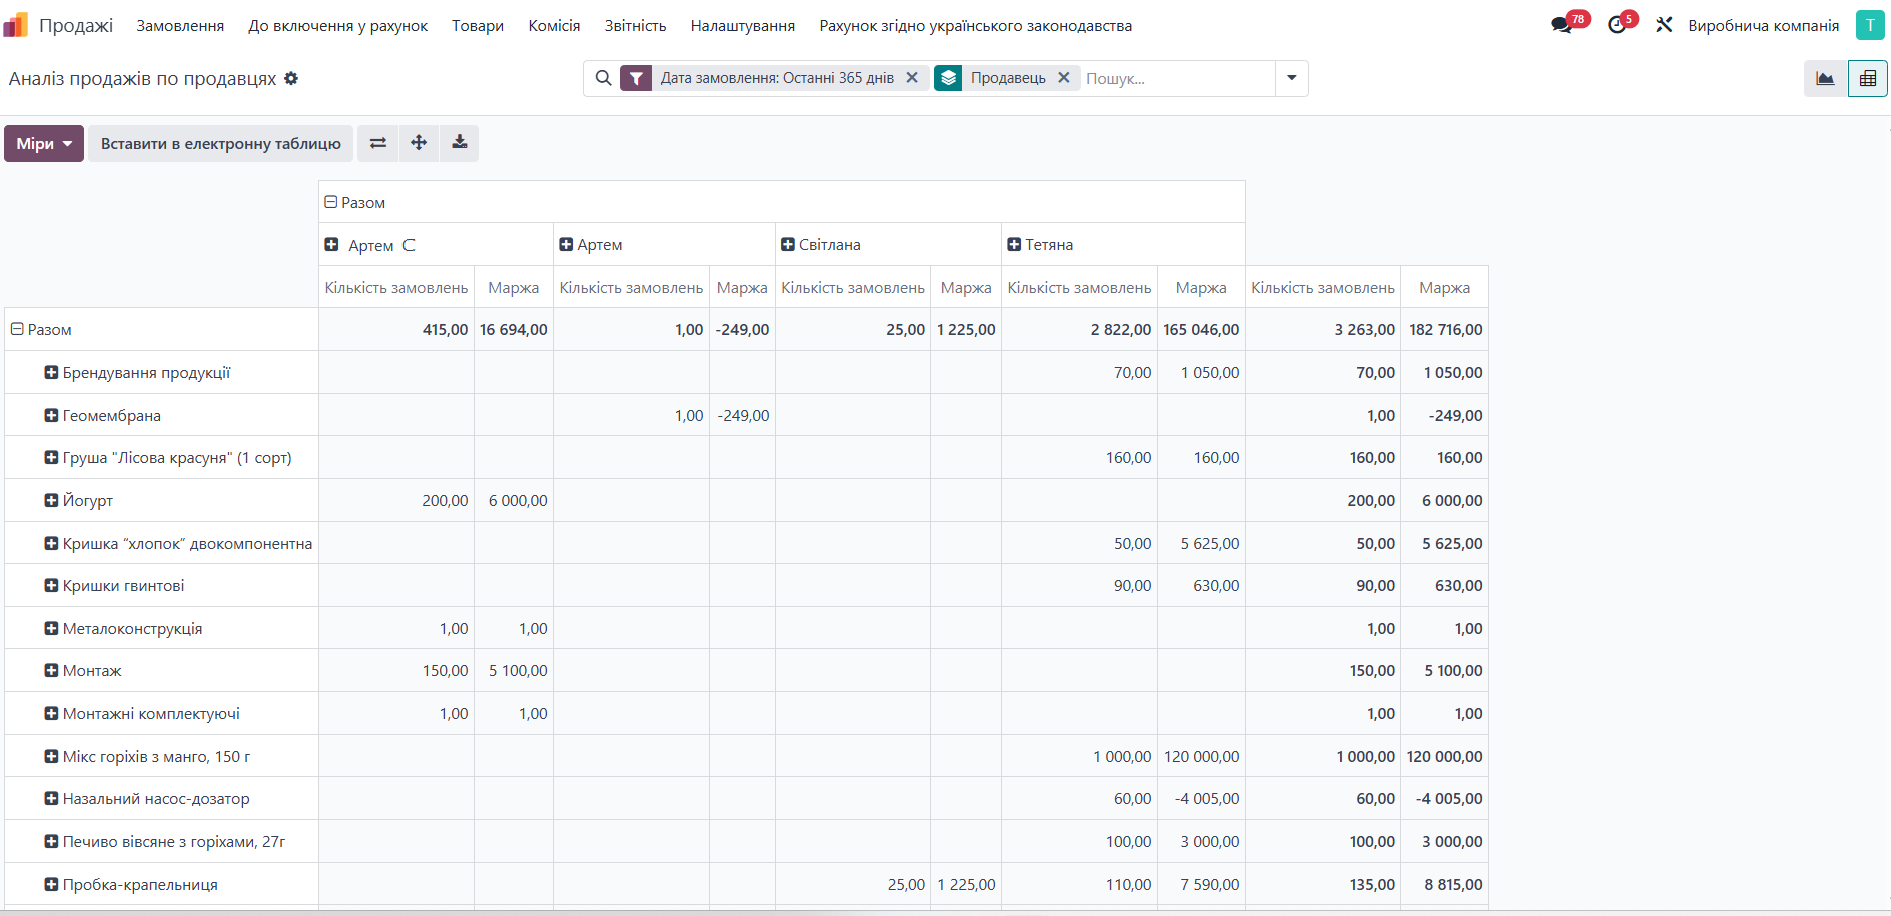Click the expand all icon
The height and width of the screenshot is (916, 1891).
point(419,143)
